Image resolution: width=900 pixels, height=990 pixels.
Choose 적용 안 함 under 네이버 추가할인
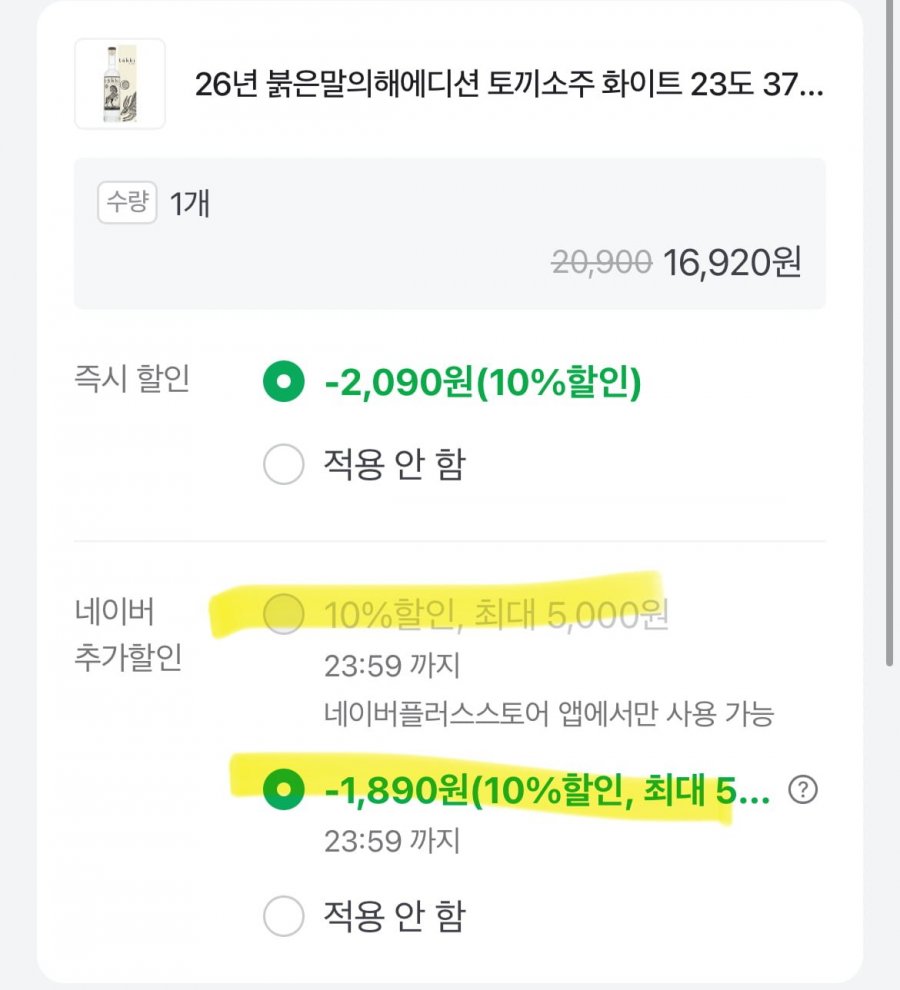coord(284,914)
